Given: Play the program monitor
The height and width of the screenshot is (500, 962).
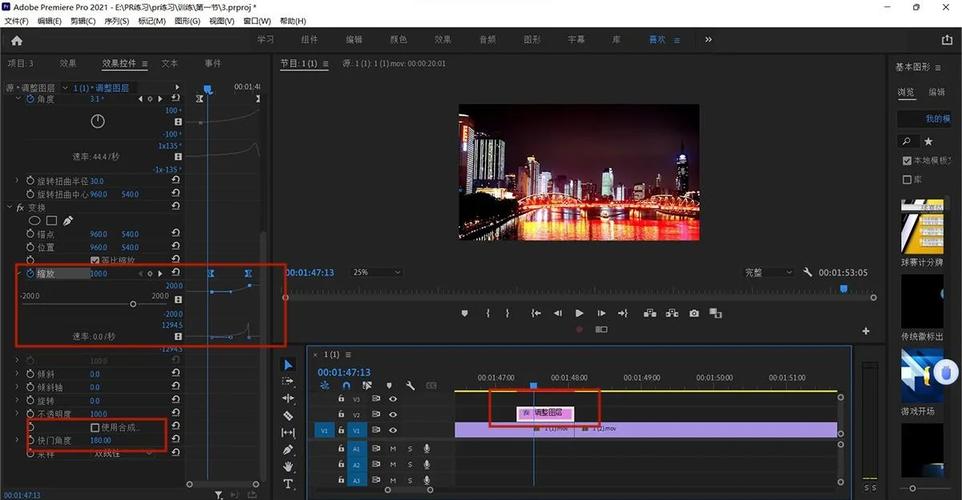Looking at the screenshot, I should [x=579, y=313].
